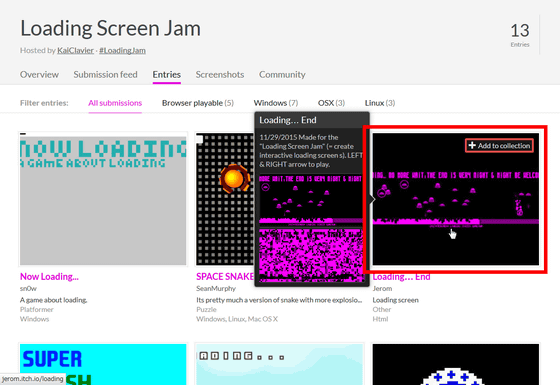The height and width of the screenshot is (385, 560).
Task: Click the Html platform text
Action: pos(380,319)
